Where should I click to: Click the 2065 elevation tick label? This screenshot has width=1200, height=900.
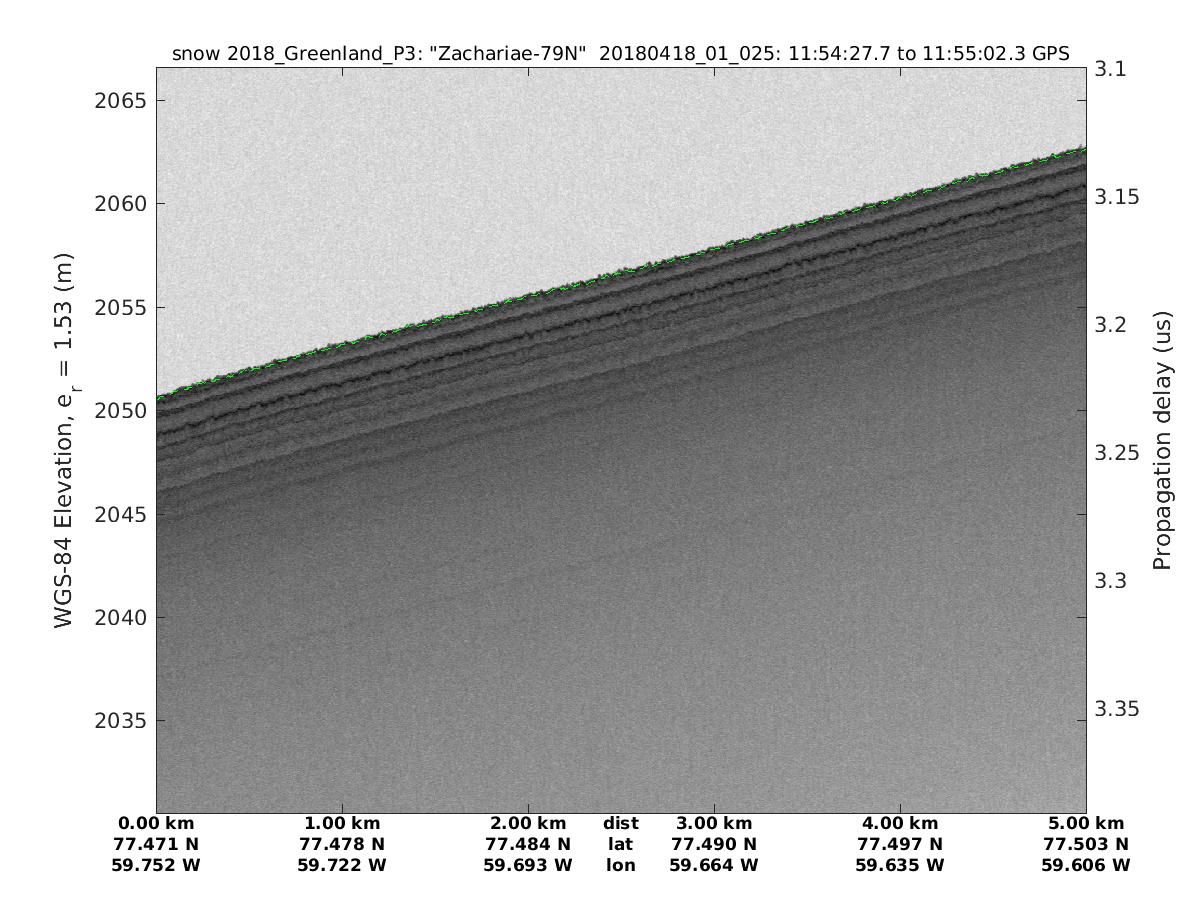pyautogui.click(x=119, y=101)
